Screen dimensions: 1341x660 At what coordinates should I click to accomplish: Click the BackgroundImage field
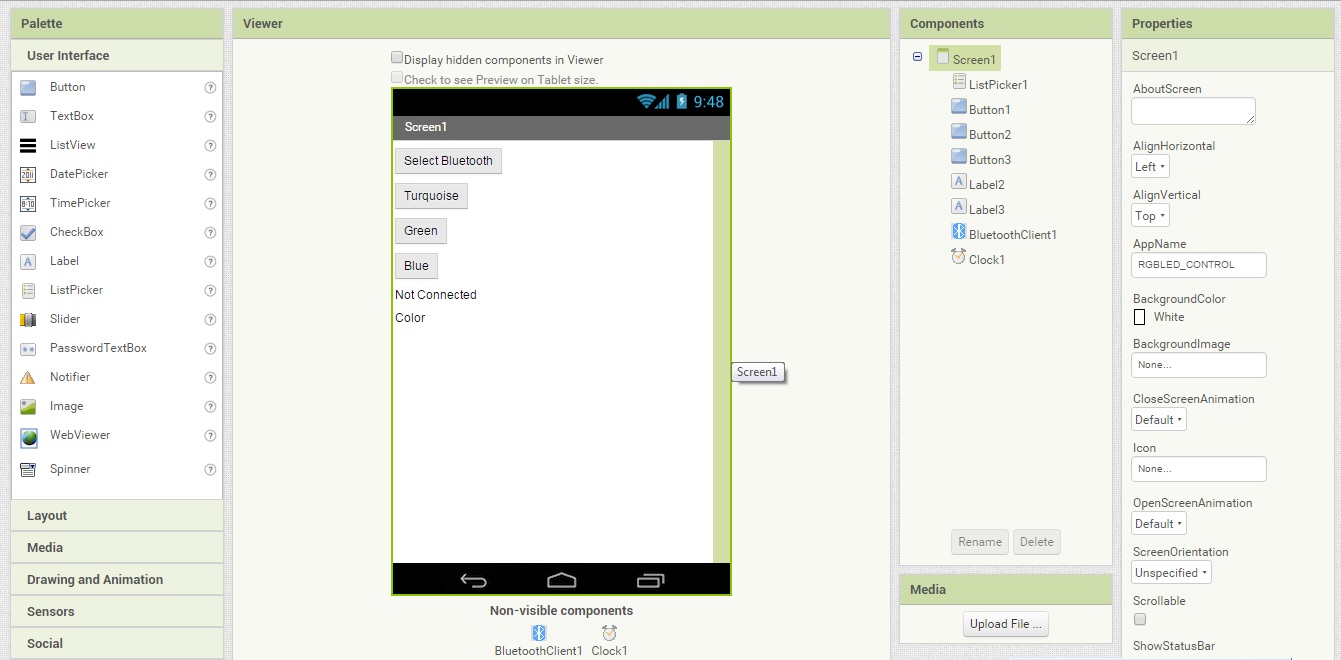(x=1199, y=365)
